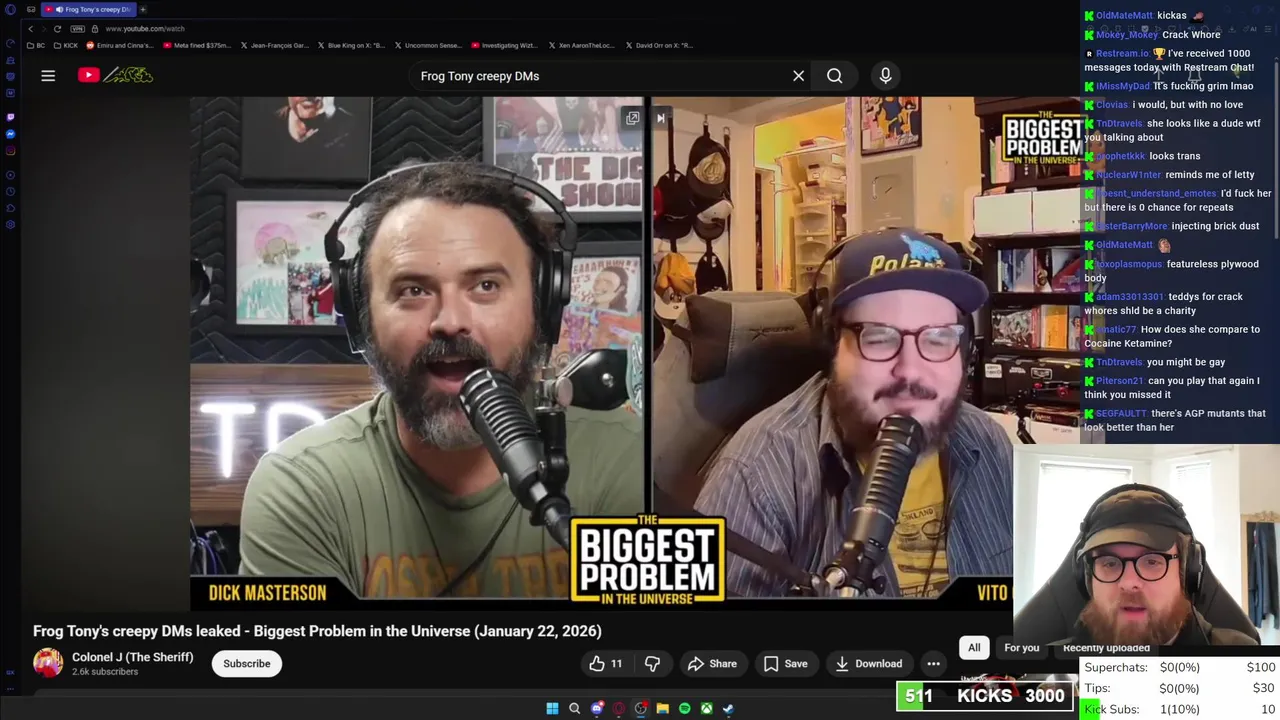Click TnDtravels 'you might be gay' message
The image size is (1280, 720).
pos(1154,362)
